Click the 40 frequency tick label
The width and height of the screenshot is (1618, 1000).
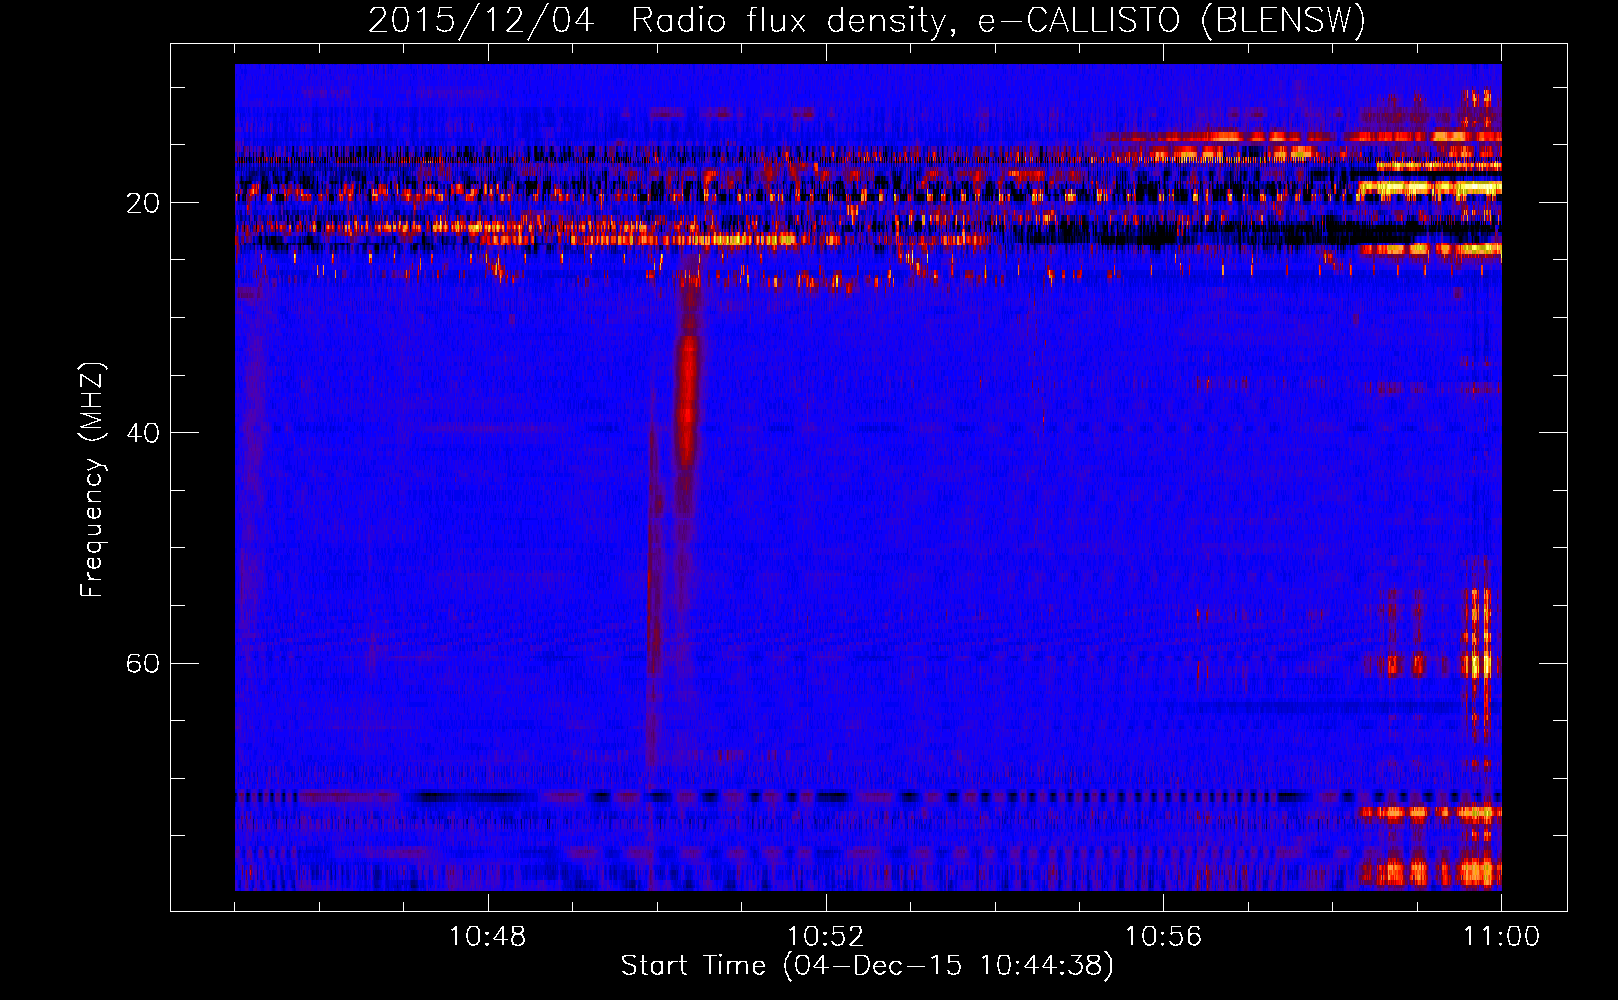click(143, 433)
